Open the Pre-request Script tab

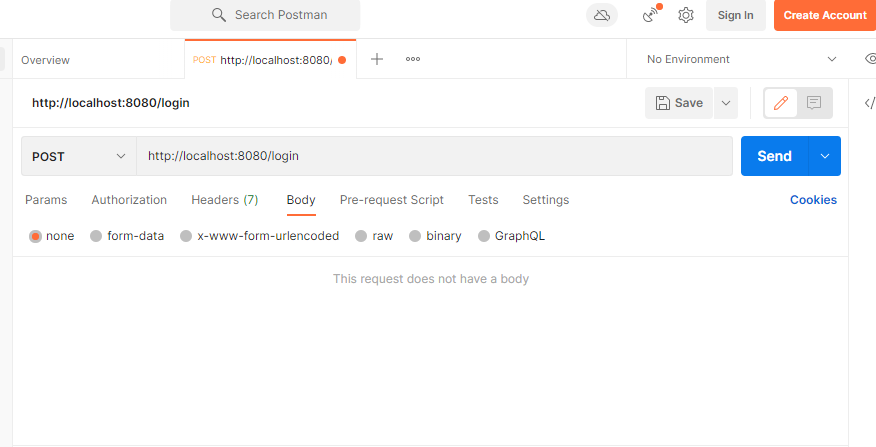point(392,200)
